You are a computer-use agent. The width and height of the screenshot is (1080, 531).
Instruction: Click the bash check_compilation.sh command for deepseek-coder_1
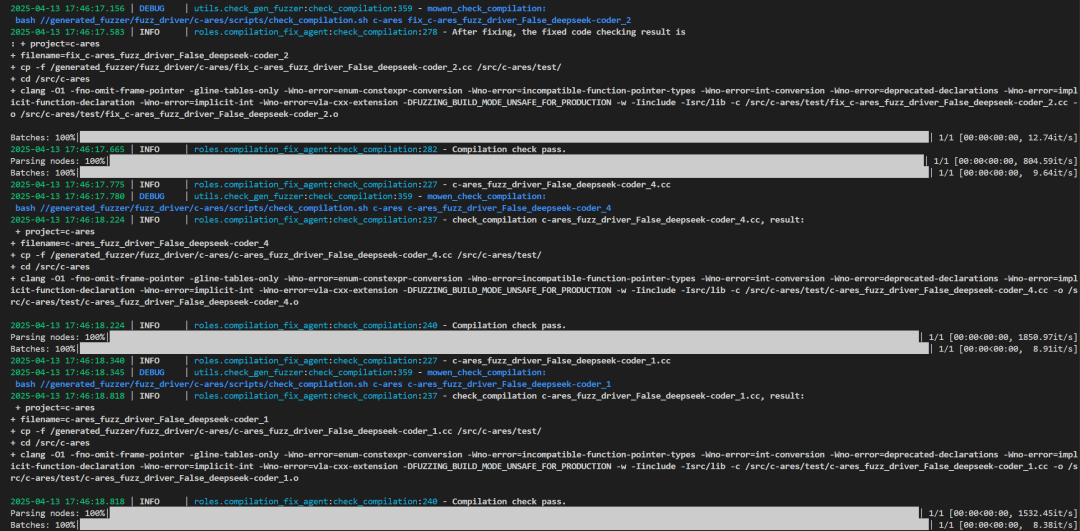pyautogui.click(x=313, y=384)
